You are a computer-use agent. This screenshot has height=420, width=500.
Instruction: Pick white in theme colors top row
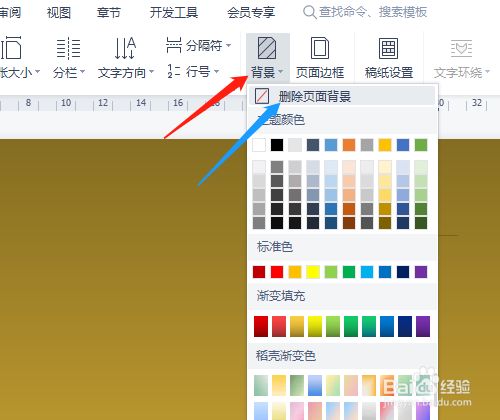[x=259, y=145]
